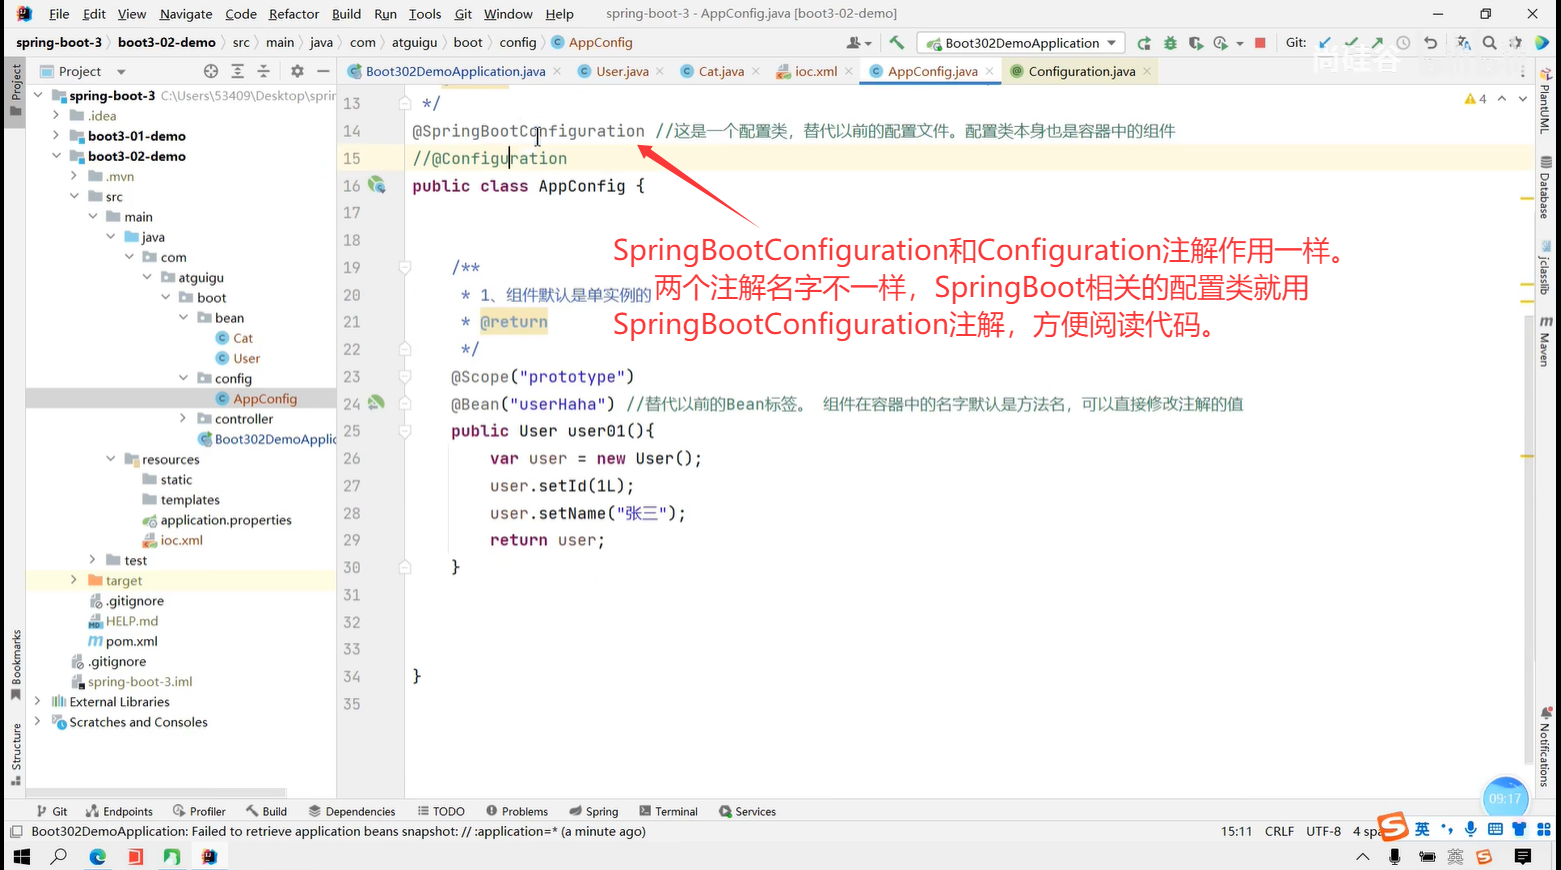Viewport: 1561px width, 870px height.
Task: Open Search Everywhere magnifier icon
Action: click(x=1489, y=43)
